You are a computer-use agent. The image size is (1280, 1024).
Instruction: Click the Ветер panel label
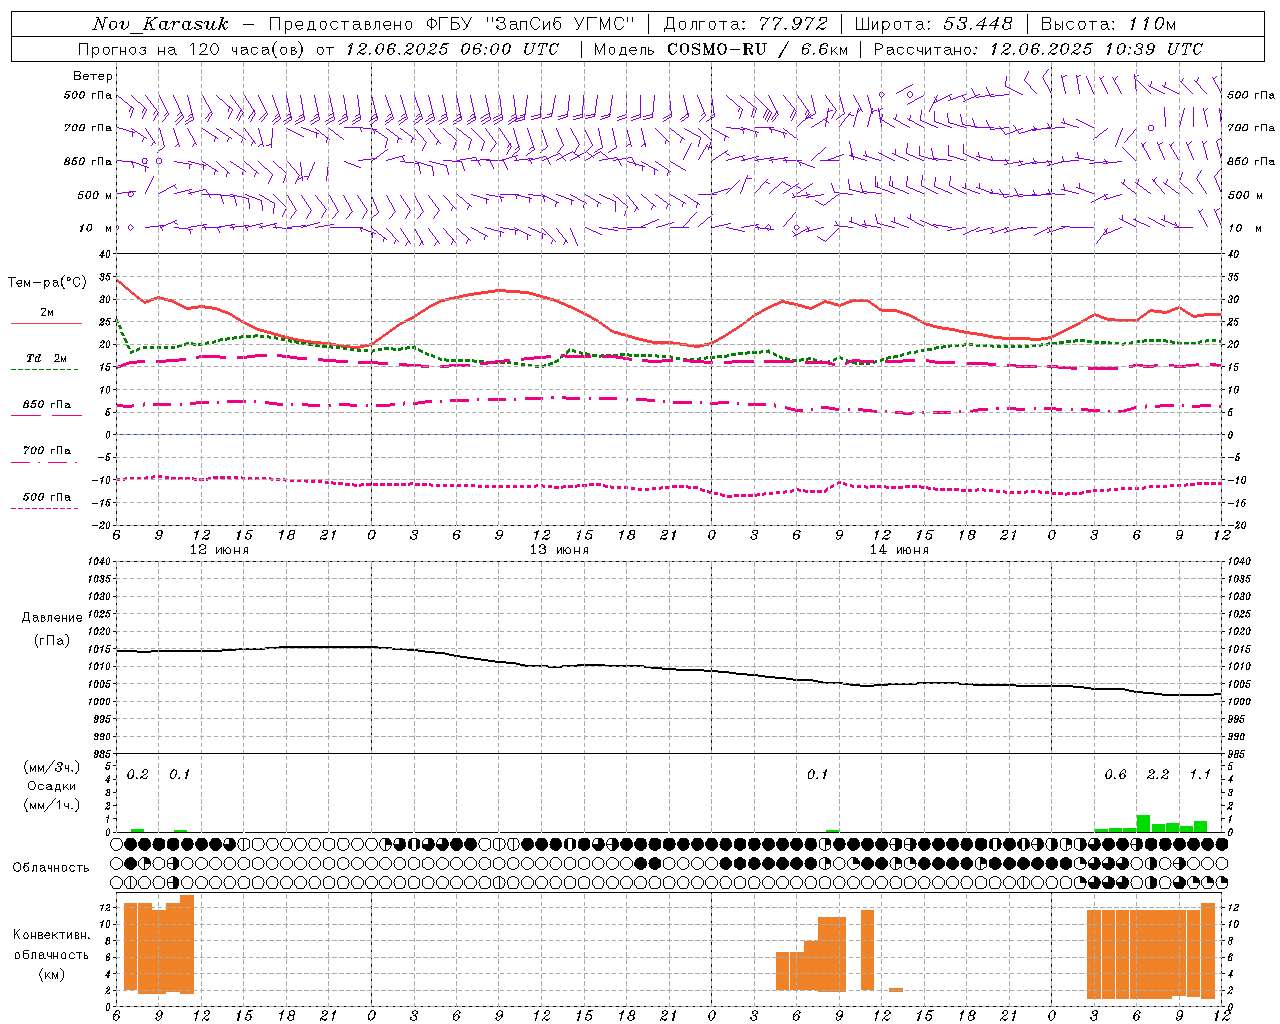click(93, 76)
